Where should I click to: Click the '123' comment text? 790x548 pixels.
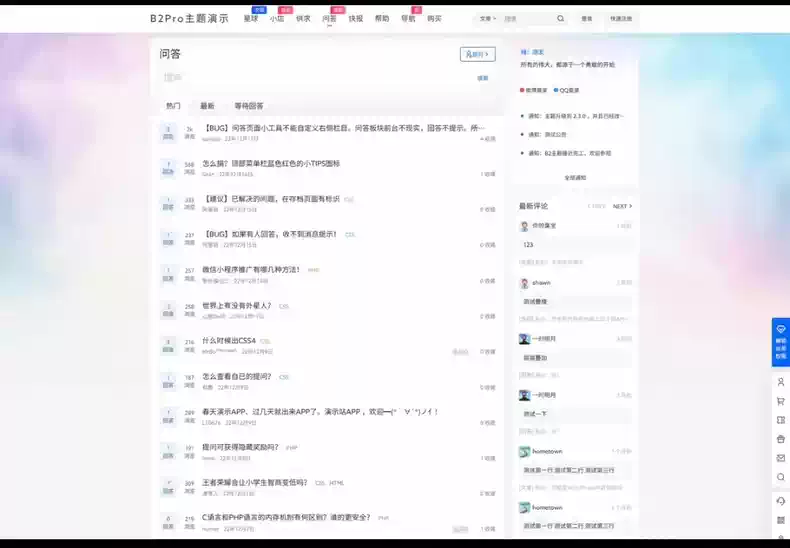point(528,245)
